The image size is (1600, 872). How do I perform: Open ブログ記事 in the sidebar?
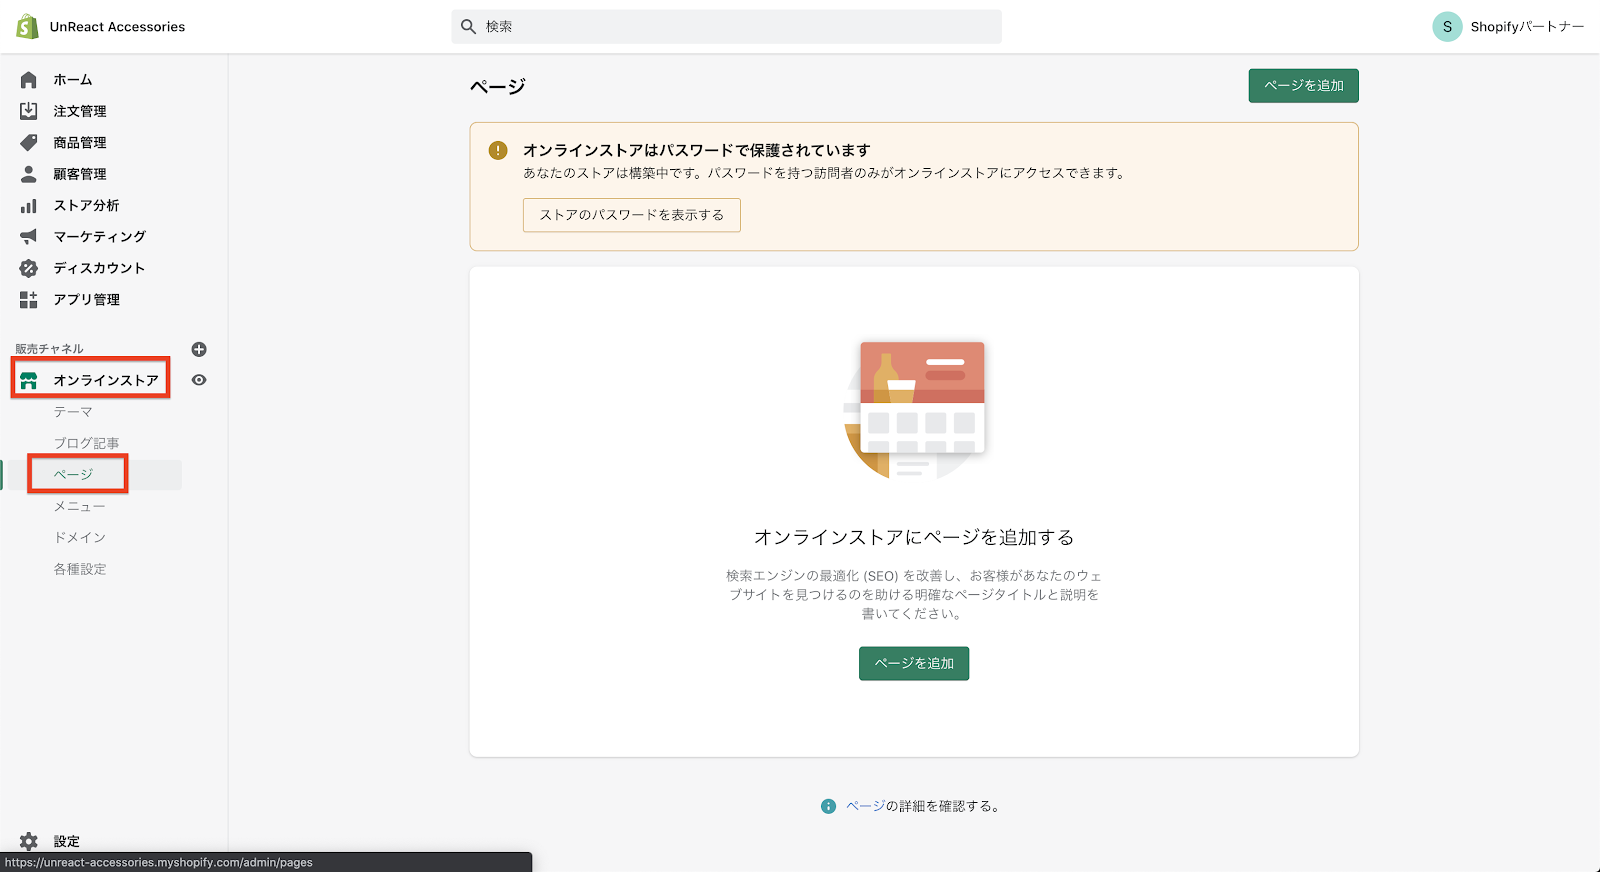coord(86,443)
